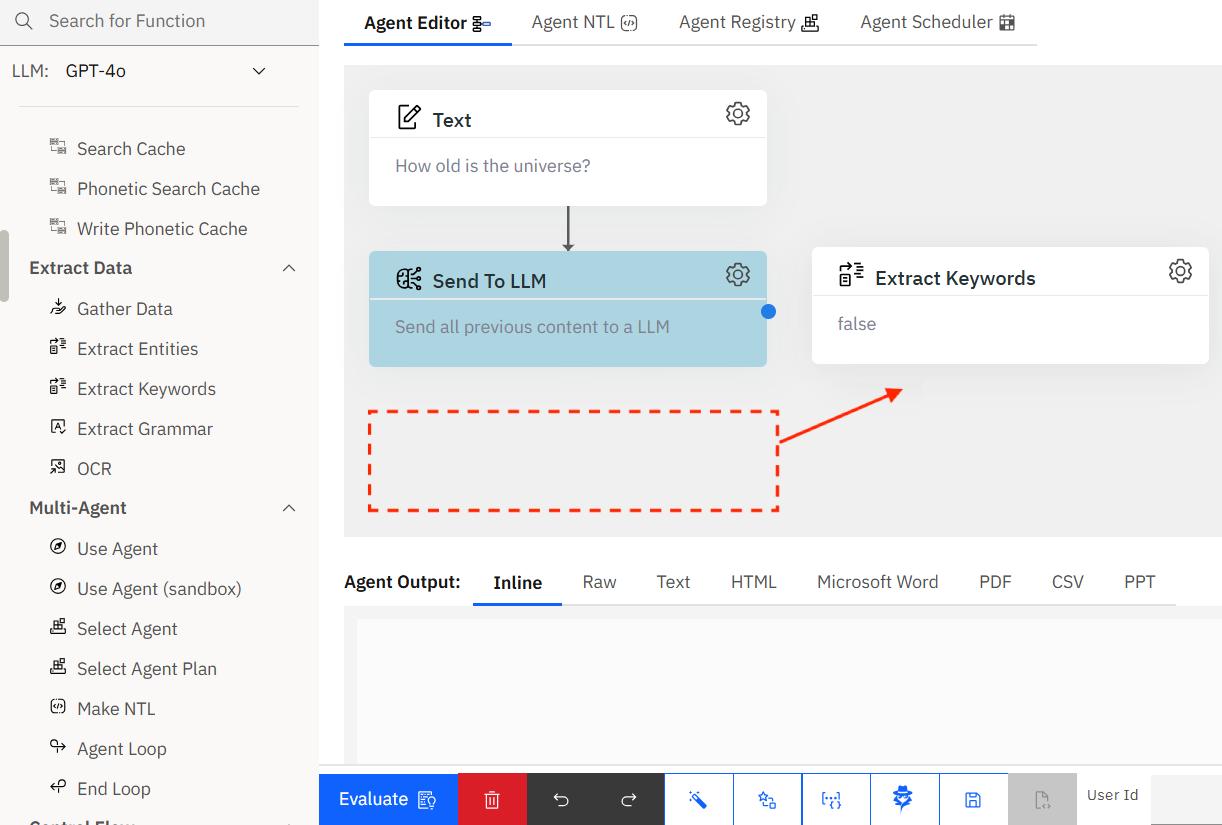The image size is (1222, 825).
Task: Select the Send To LLM node title
Action: [x=489, y=281]
